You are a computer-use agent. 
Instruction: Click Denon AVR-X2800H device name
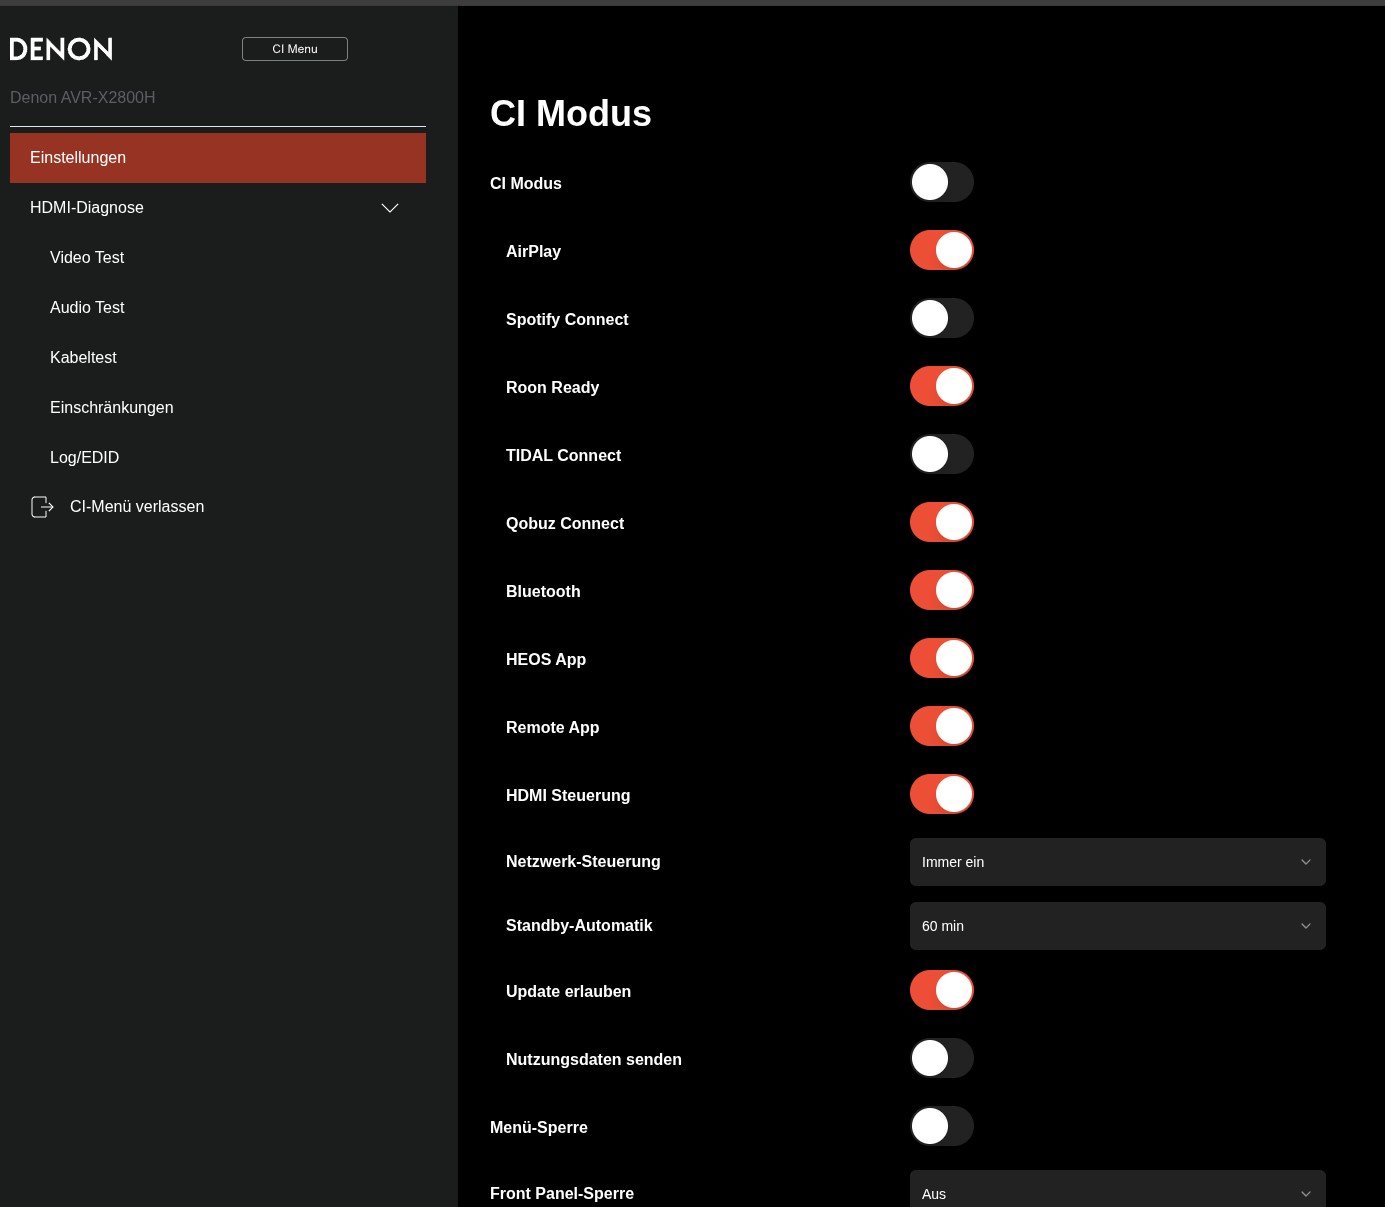[83, 97]
